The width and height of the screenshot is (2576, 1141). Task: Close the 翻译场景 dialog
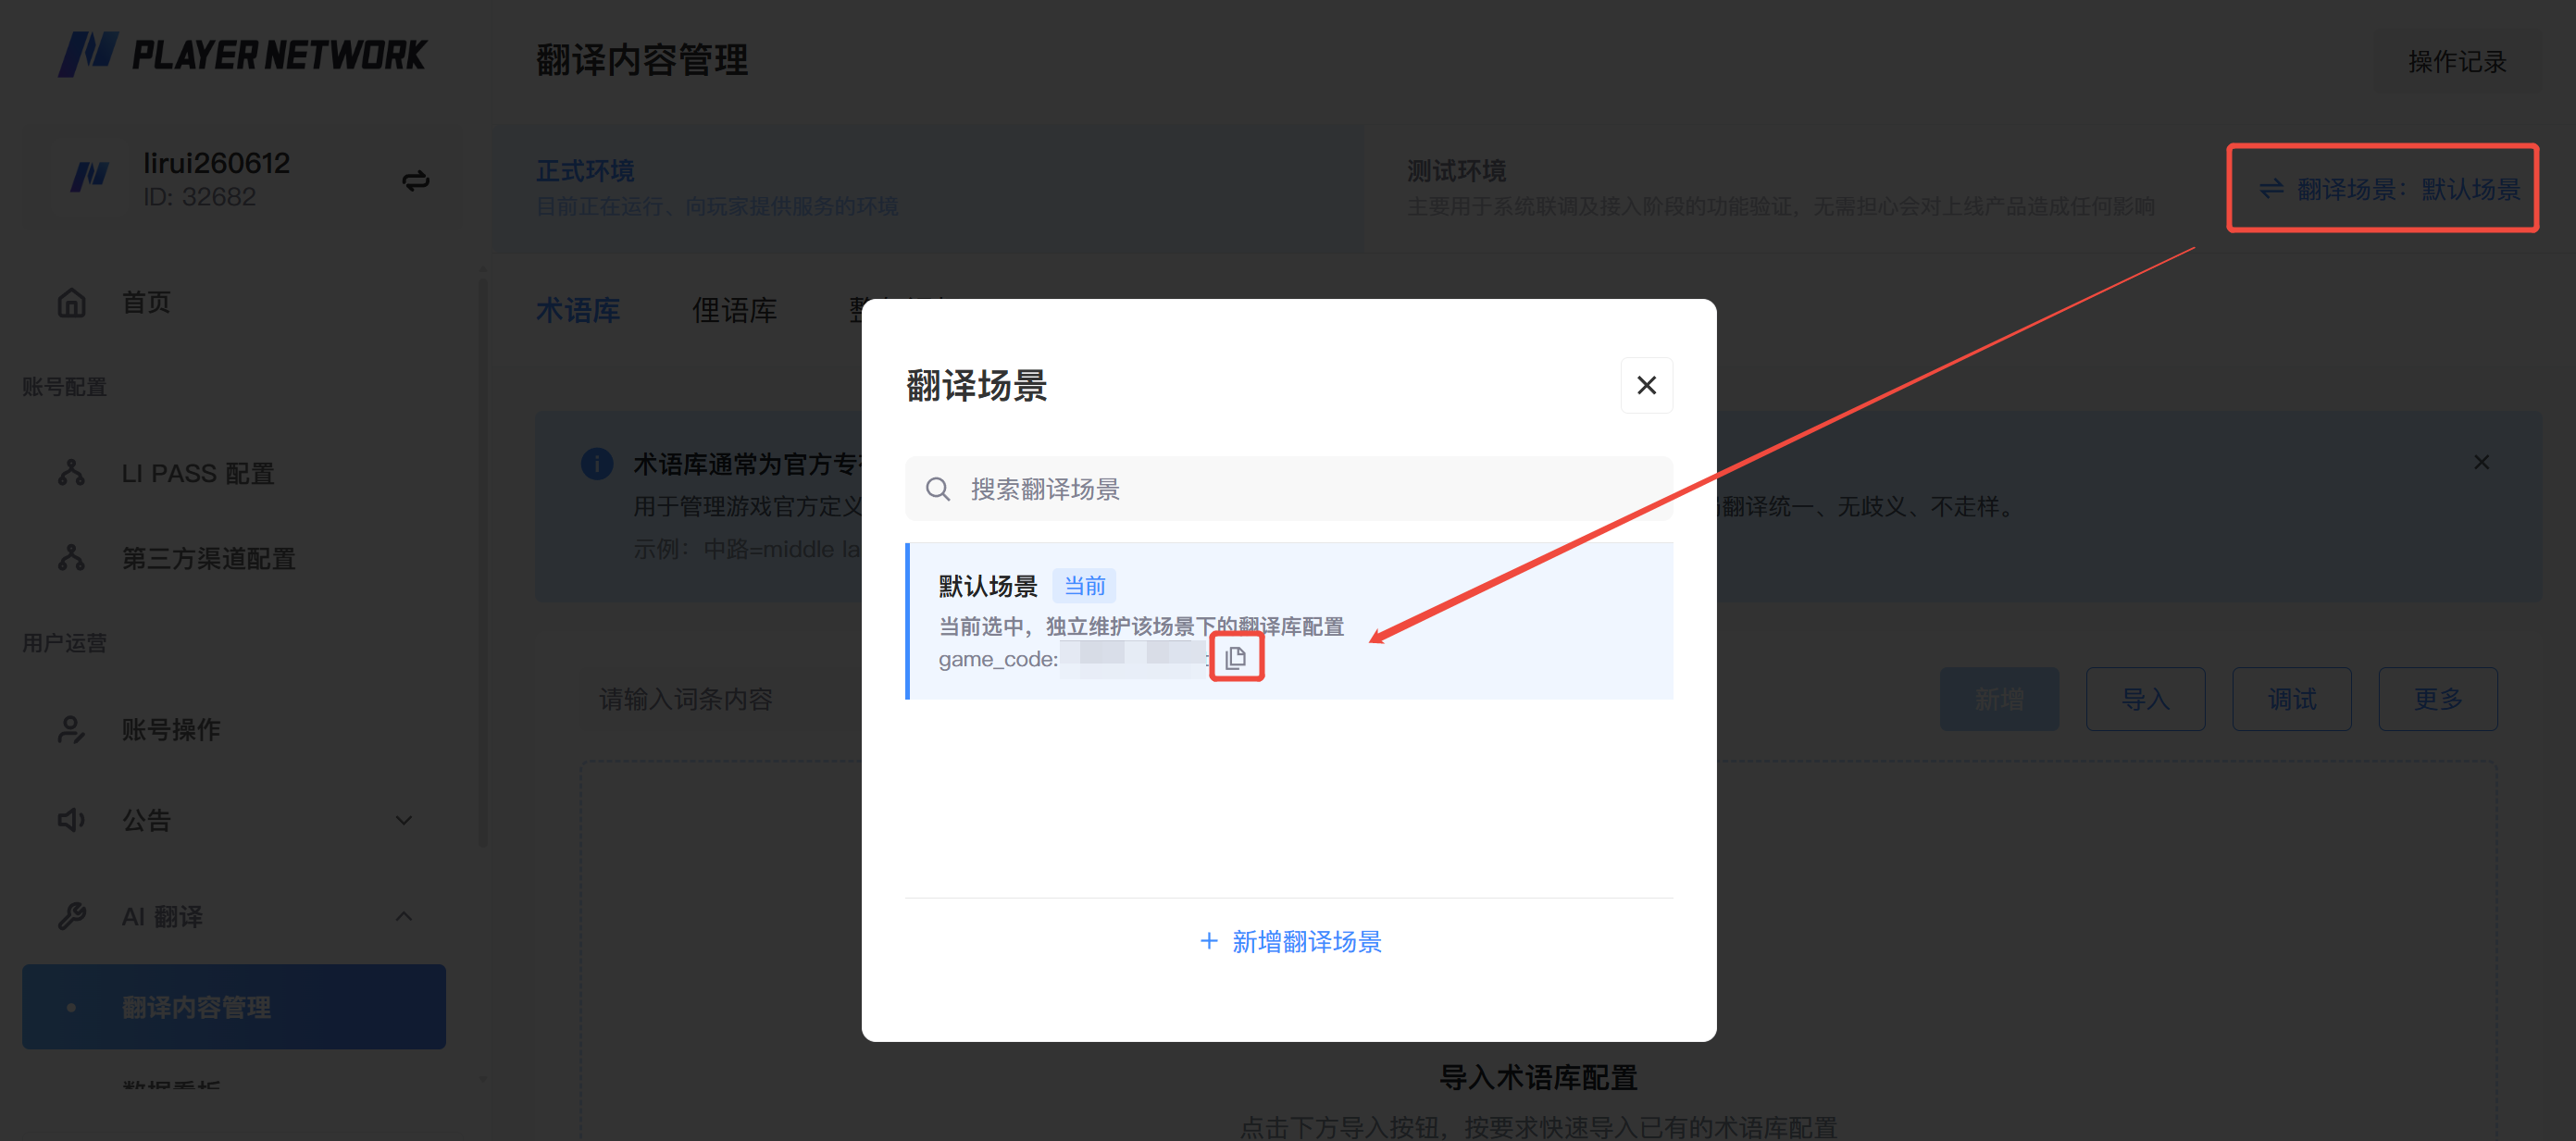pyautogui.click(x=1646, y=385)
